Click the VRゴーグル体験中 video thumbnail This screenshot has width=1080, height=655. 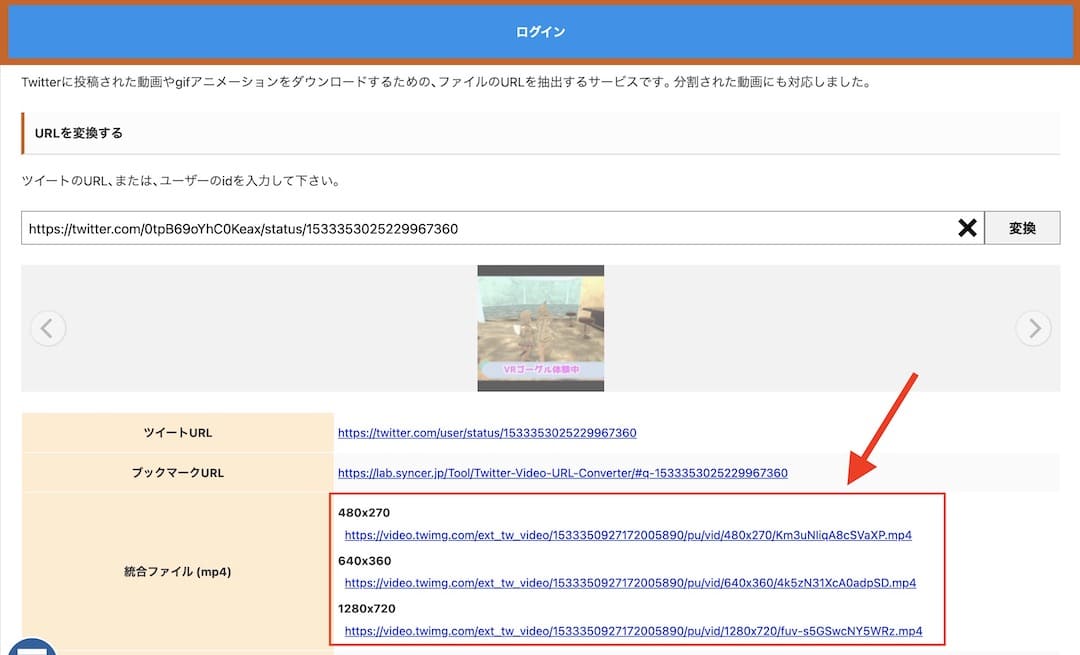540,328
